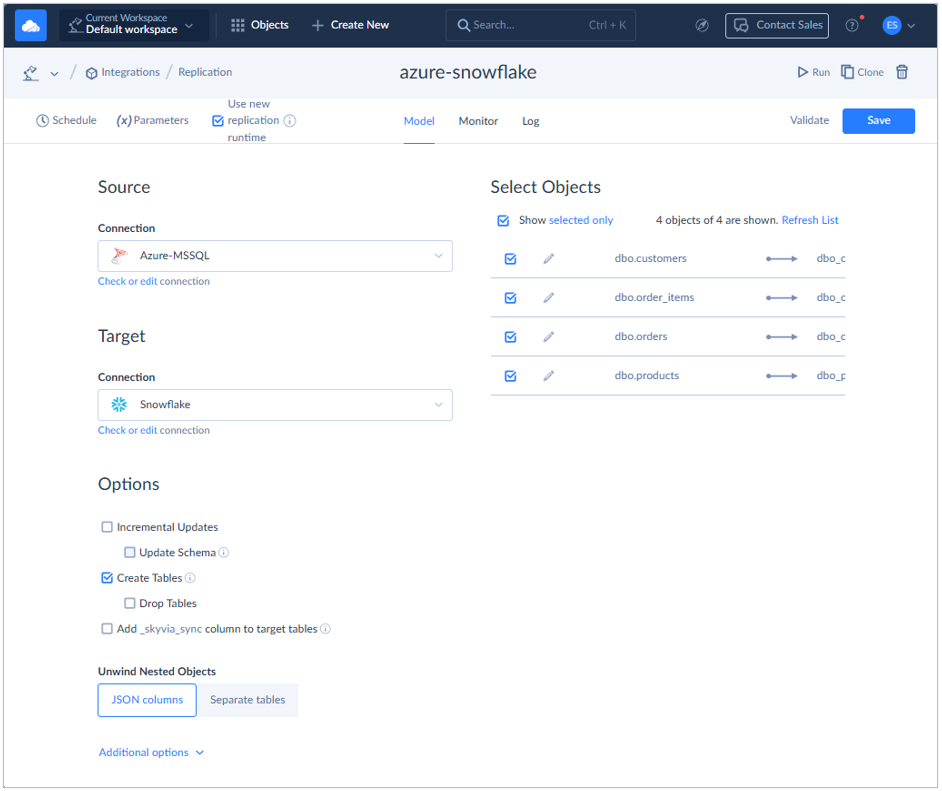Enable Add _skyvia_sync column checkbox

click(107, 628)
